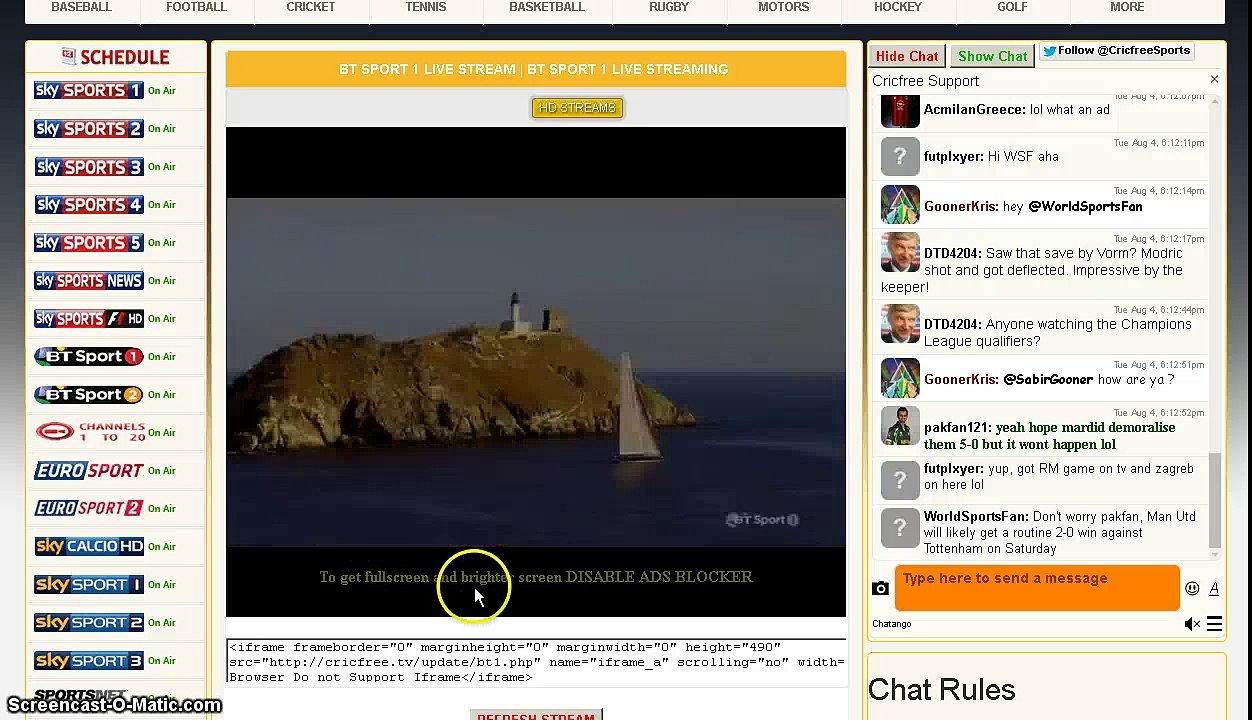Open the MOTORS menu item
The width and height of the screenshot is (1252, 720).
click(x=783, y=7)
